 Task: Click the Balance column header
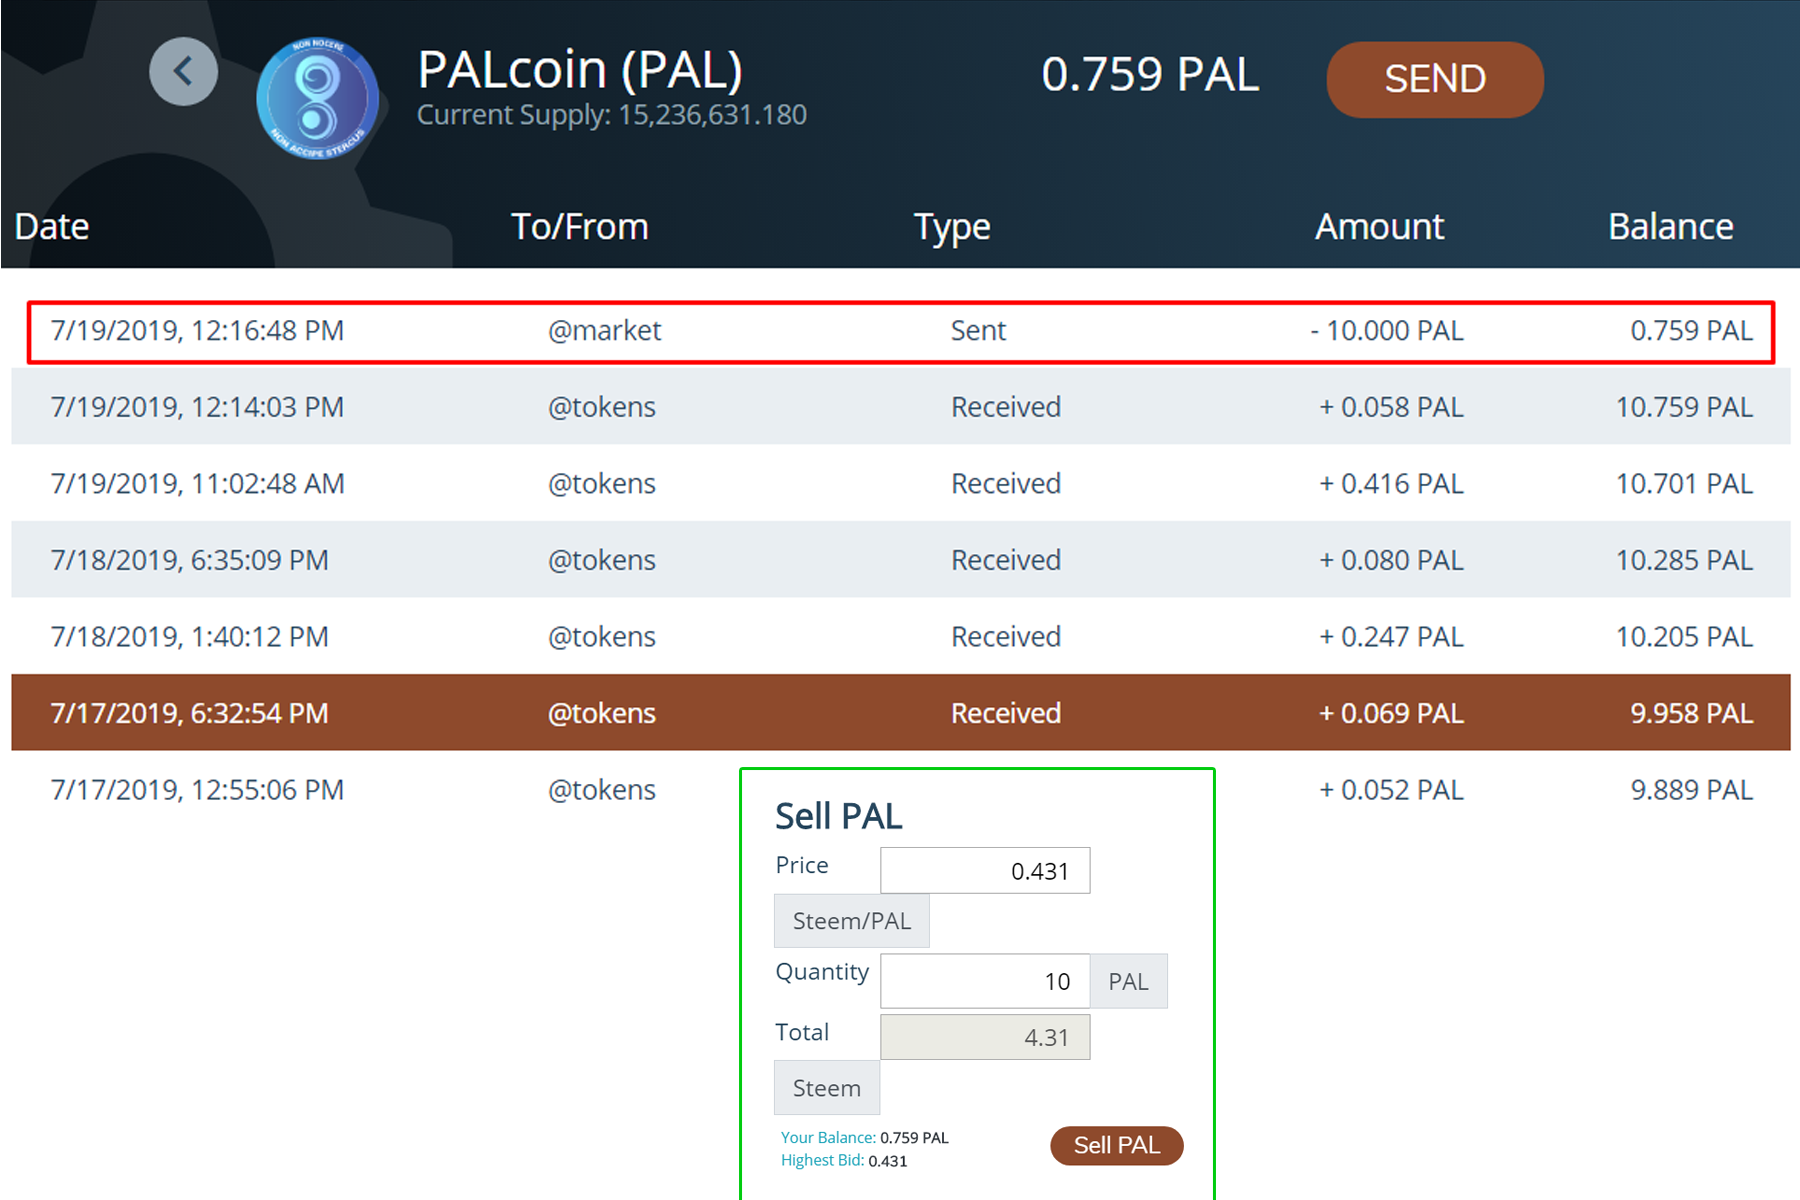(x=1669, y=227)
